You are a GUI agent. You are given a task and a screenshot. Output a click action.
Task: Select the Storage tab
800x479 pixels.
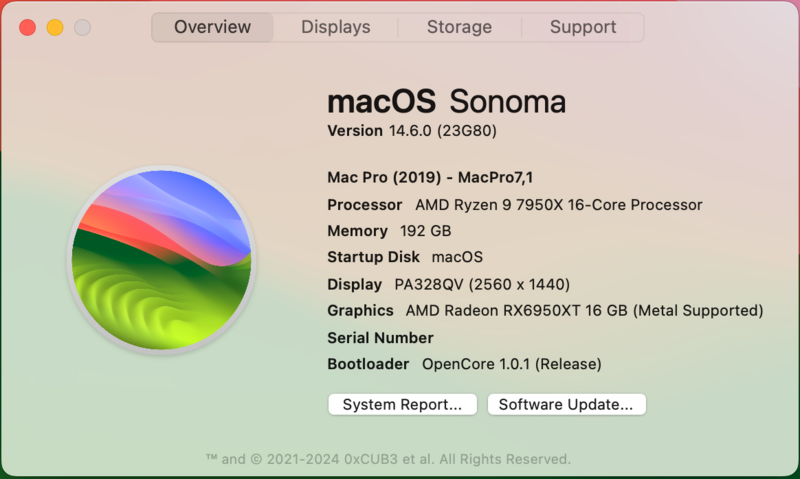click(459, 27)
